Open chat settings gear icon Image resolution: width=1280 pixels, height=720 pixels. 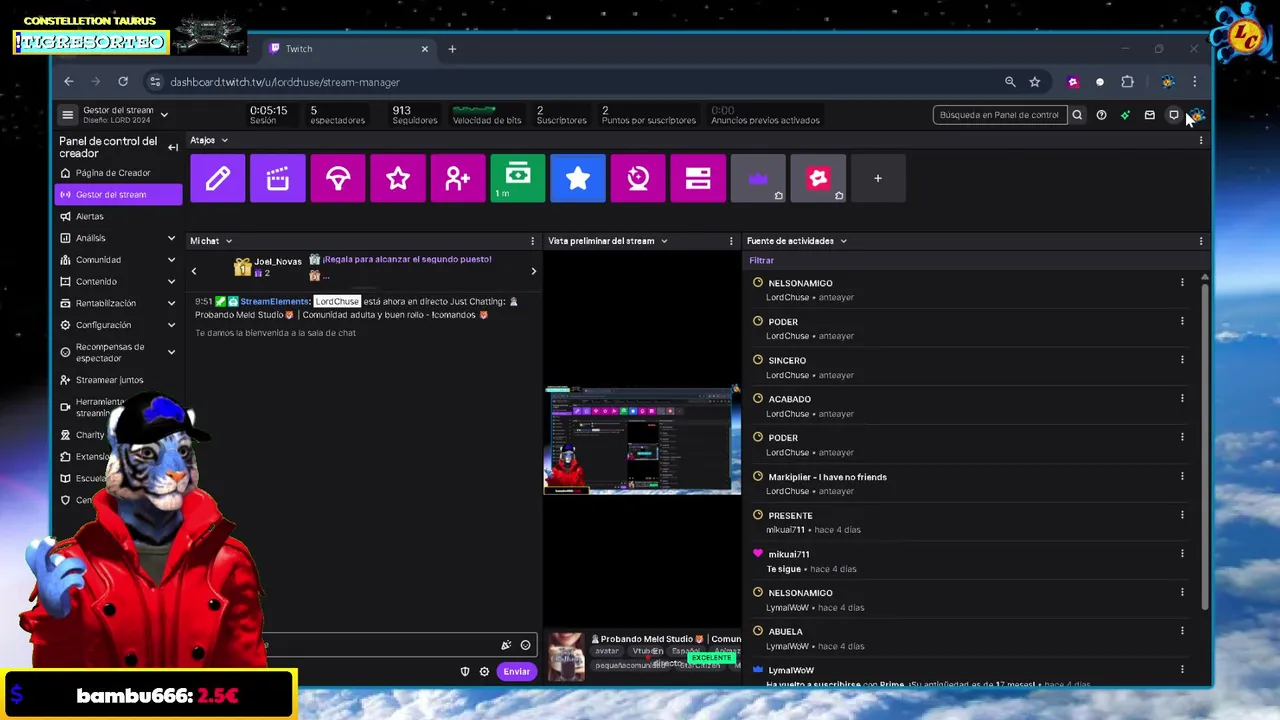point(484,671)
